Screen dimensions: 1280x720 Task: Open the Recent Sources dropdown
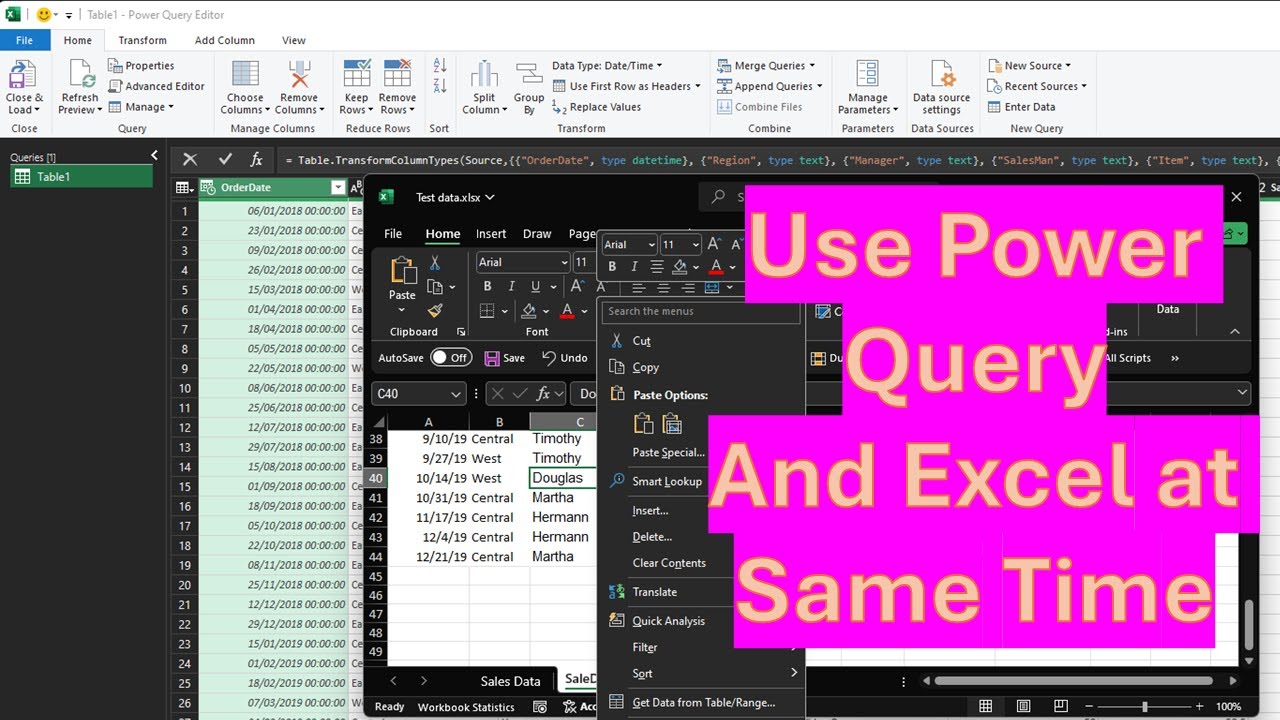point(1037,87)
